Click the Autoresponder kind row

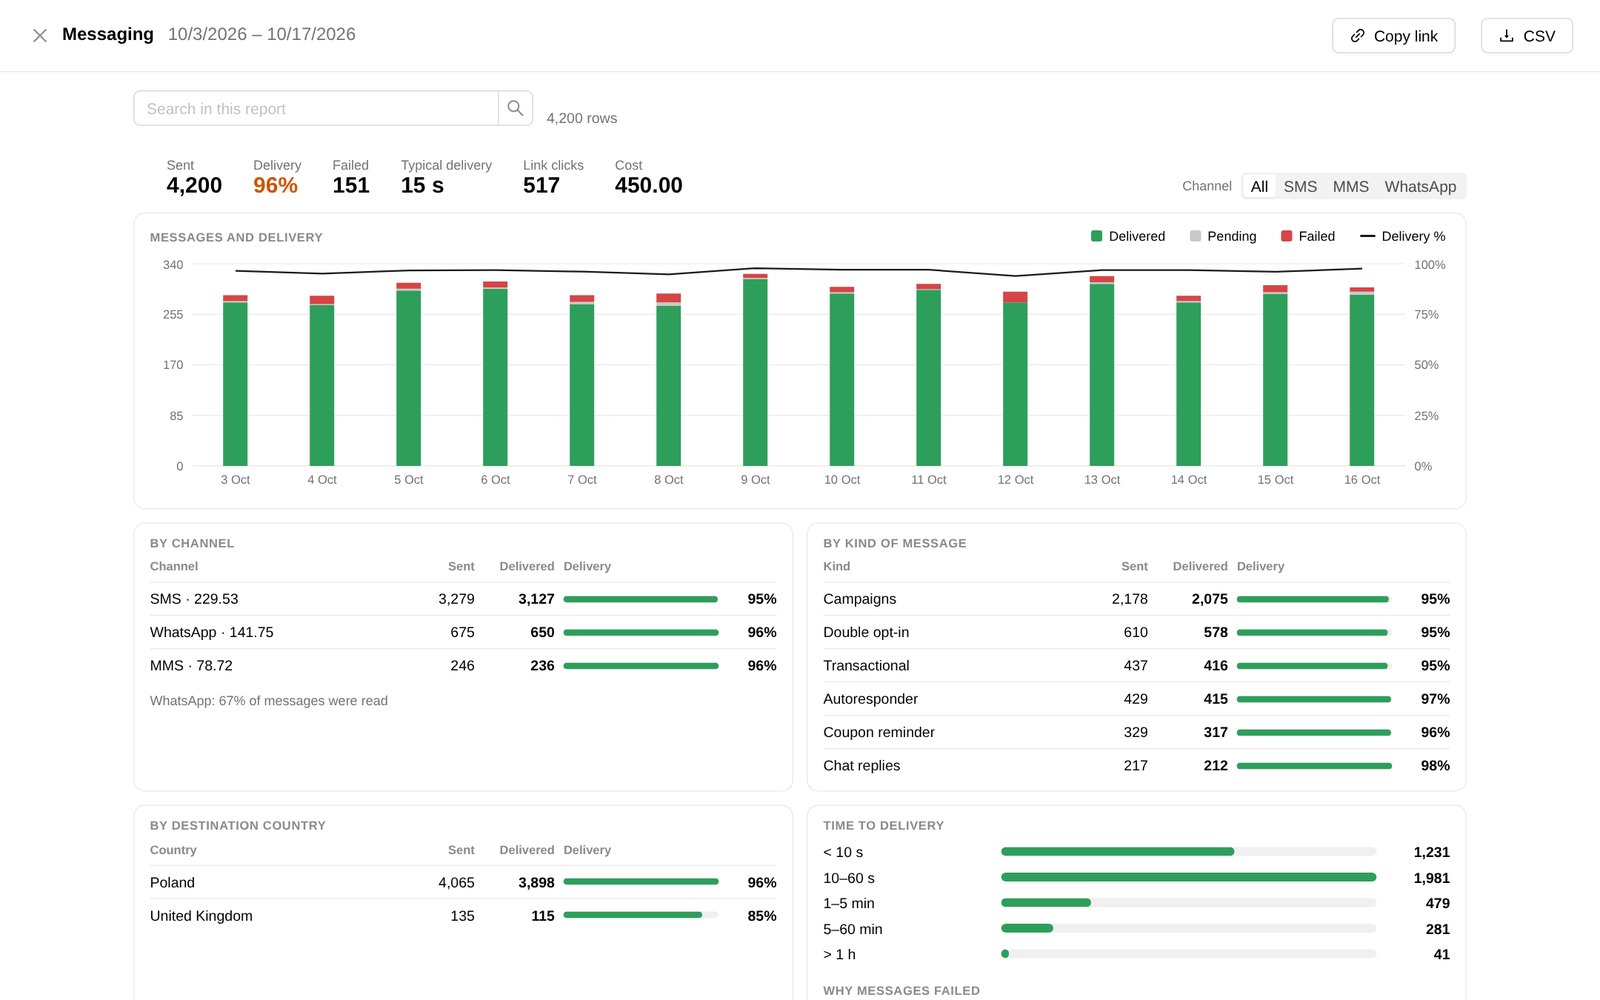coord(1136,699)
